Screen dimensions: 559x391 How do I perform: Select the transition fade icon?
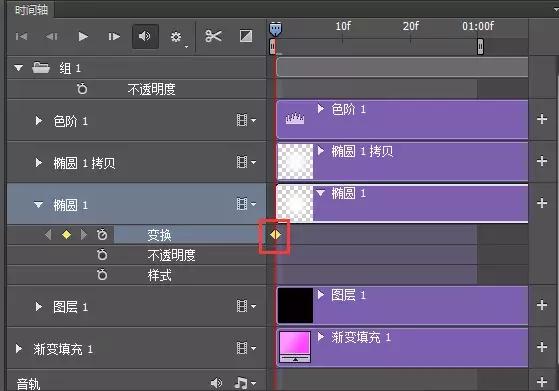[246, 36]
